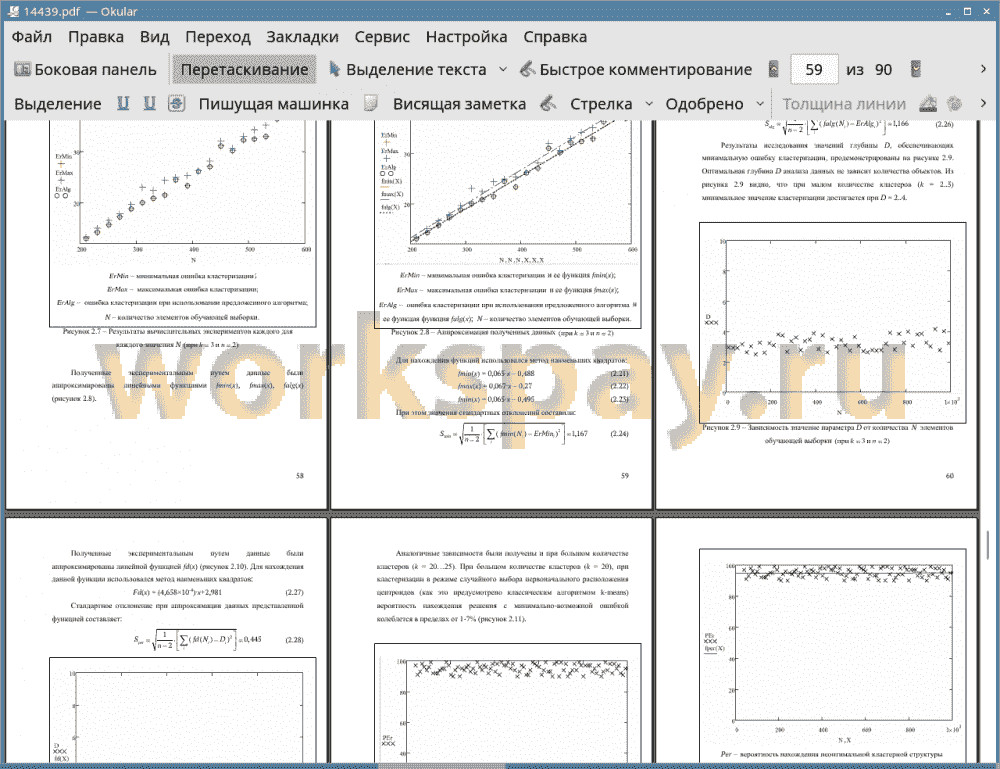Viewport: 1000px width, 769px height.
Task: Click the note icon before Висящая заметка
Action: coord(371,103)
